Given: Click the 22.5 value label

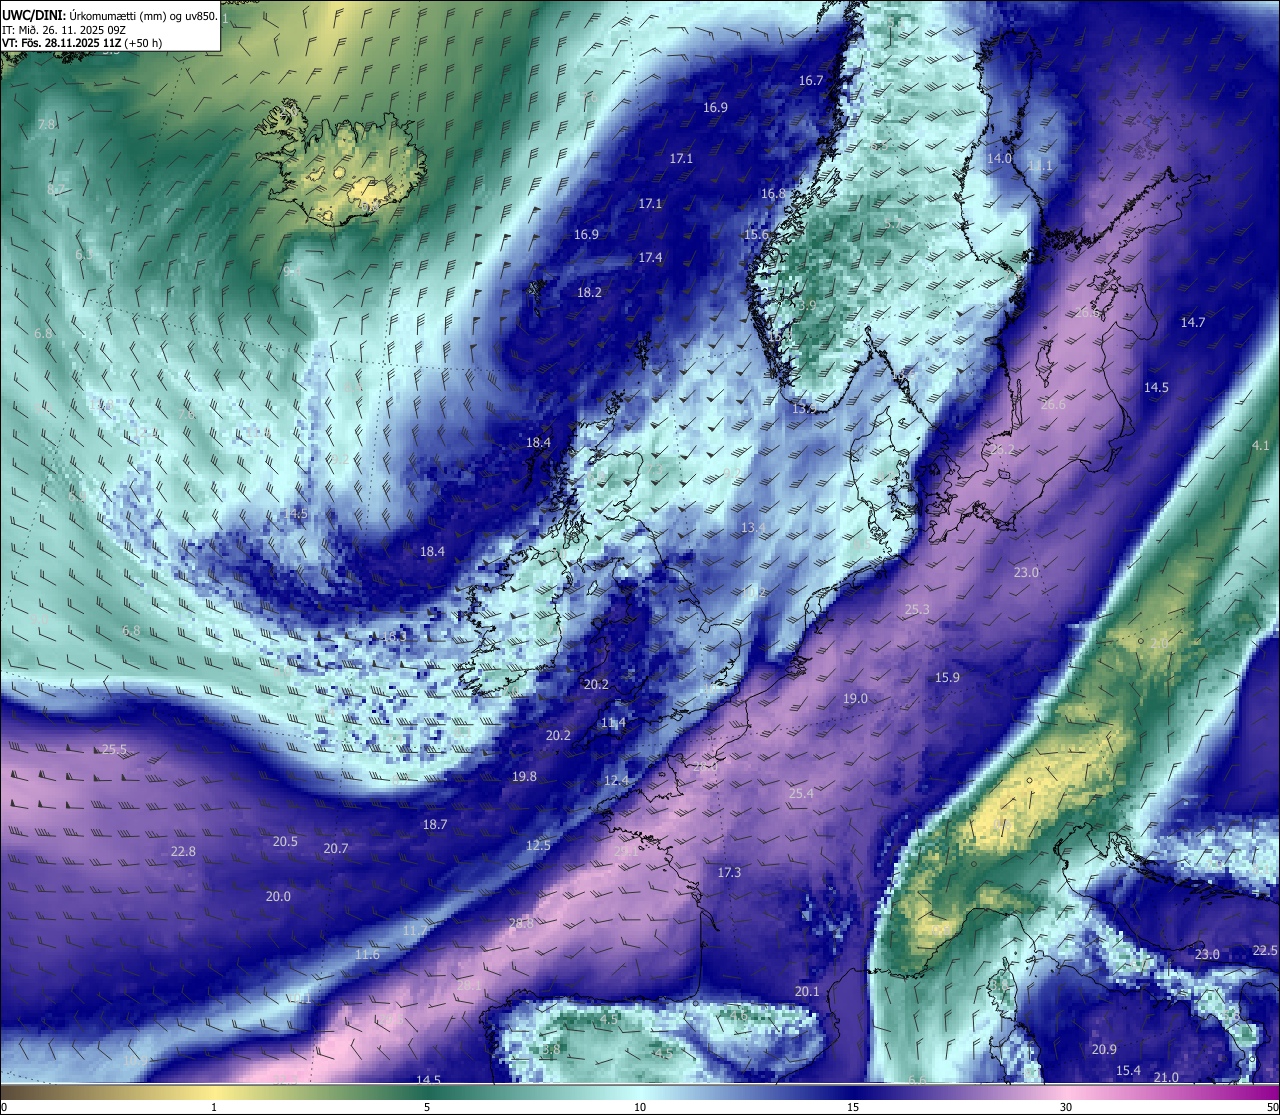Looking at the screenshot, I should point(1265,951).
